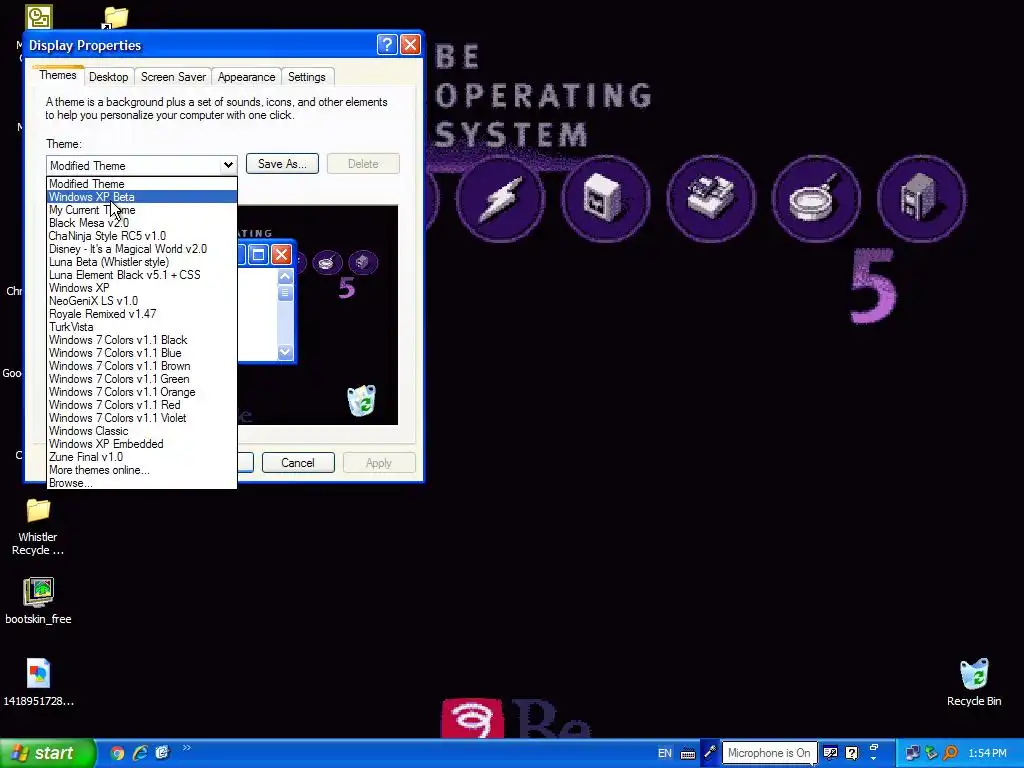This screenshot has height=768, width=1024.
Task: Choose Windows 7 Colors v1.1 Blue
Action: 142,353
